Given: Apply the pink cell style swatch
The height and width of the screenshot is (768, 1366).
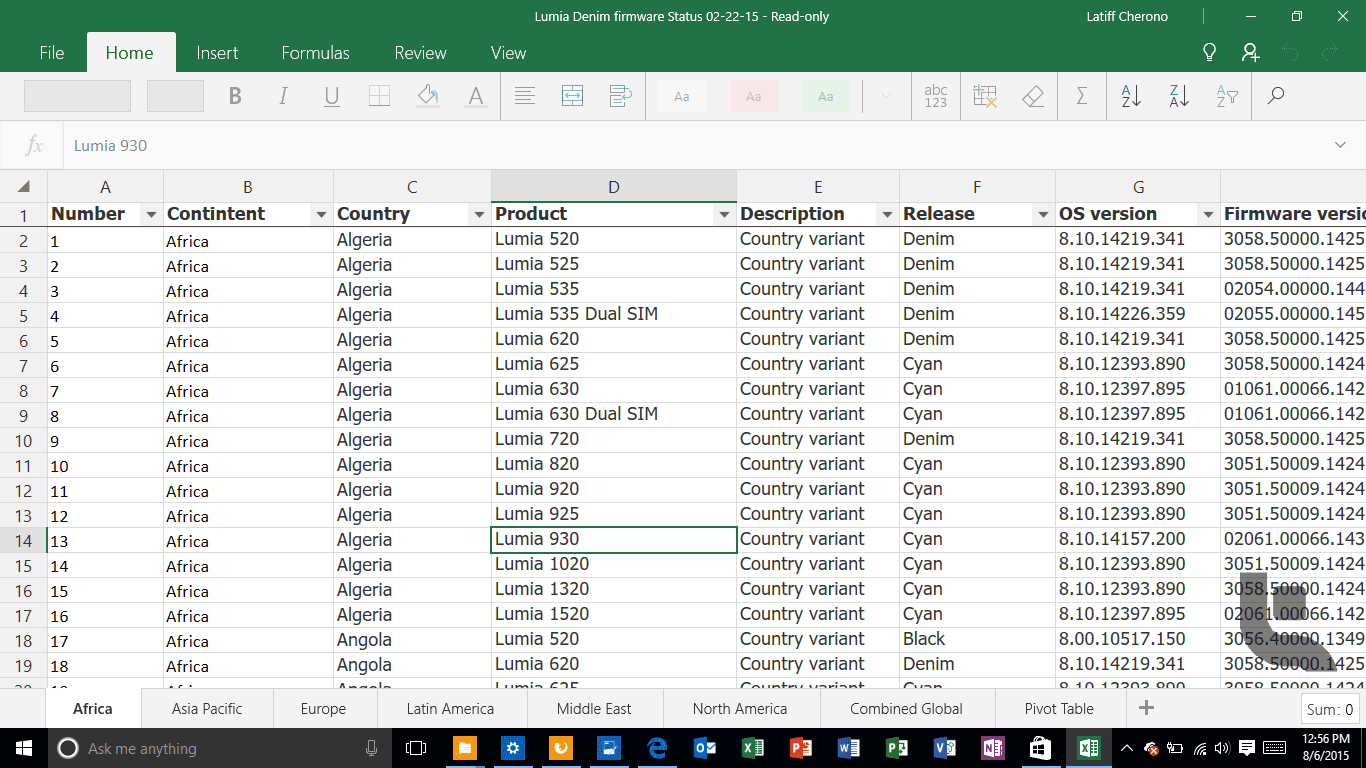Looking at the screenshot, I should [754, 96].
